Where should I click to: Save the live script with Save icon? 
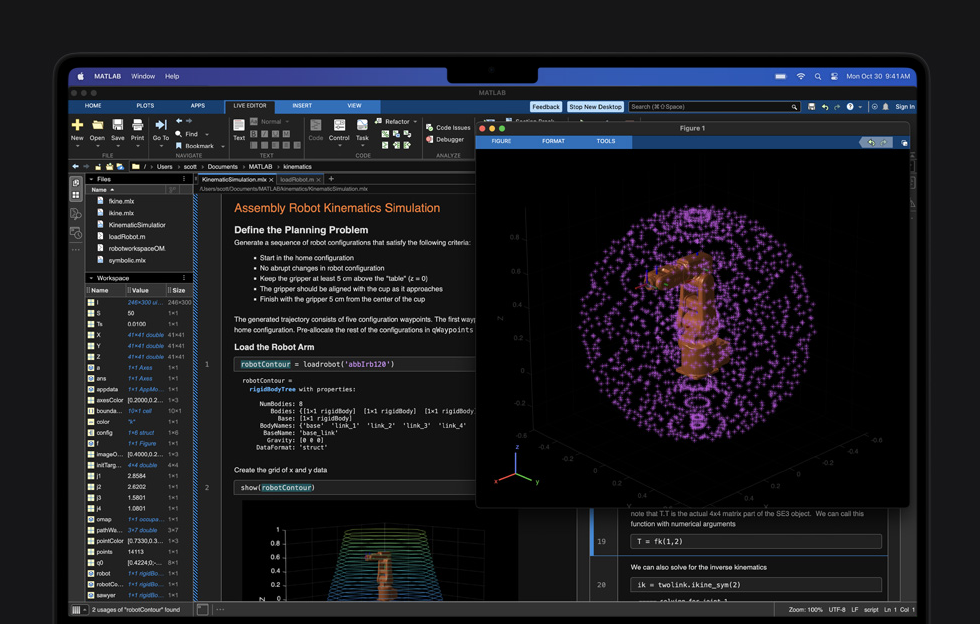(x=118, y=125)
